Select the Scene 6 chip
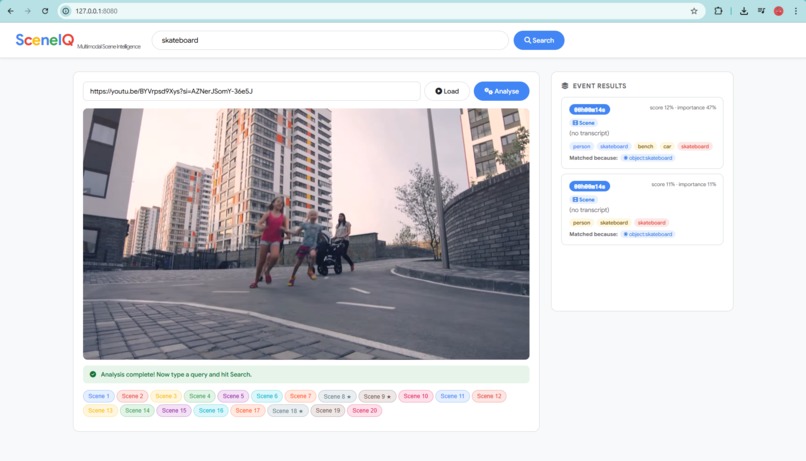The image size is (806, 461). click(x=267, y=396)
